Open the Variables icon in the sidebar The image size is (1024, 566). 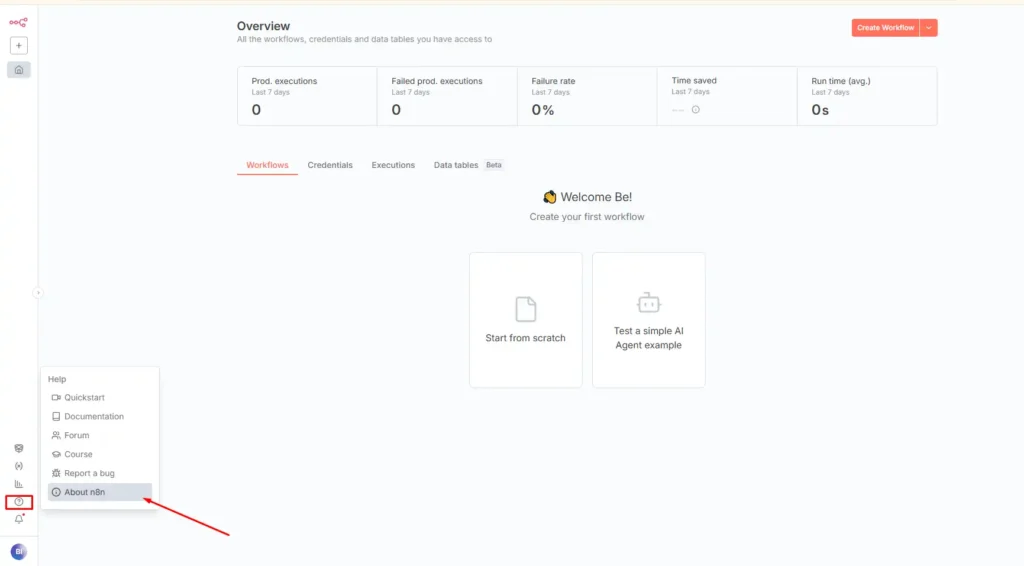click(x=19, y=466)
